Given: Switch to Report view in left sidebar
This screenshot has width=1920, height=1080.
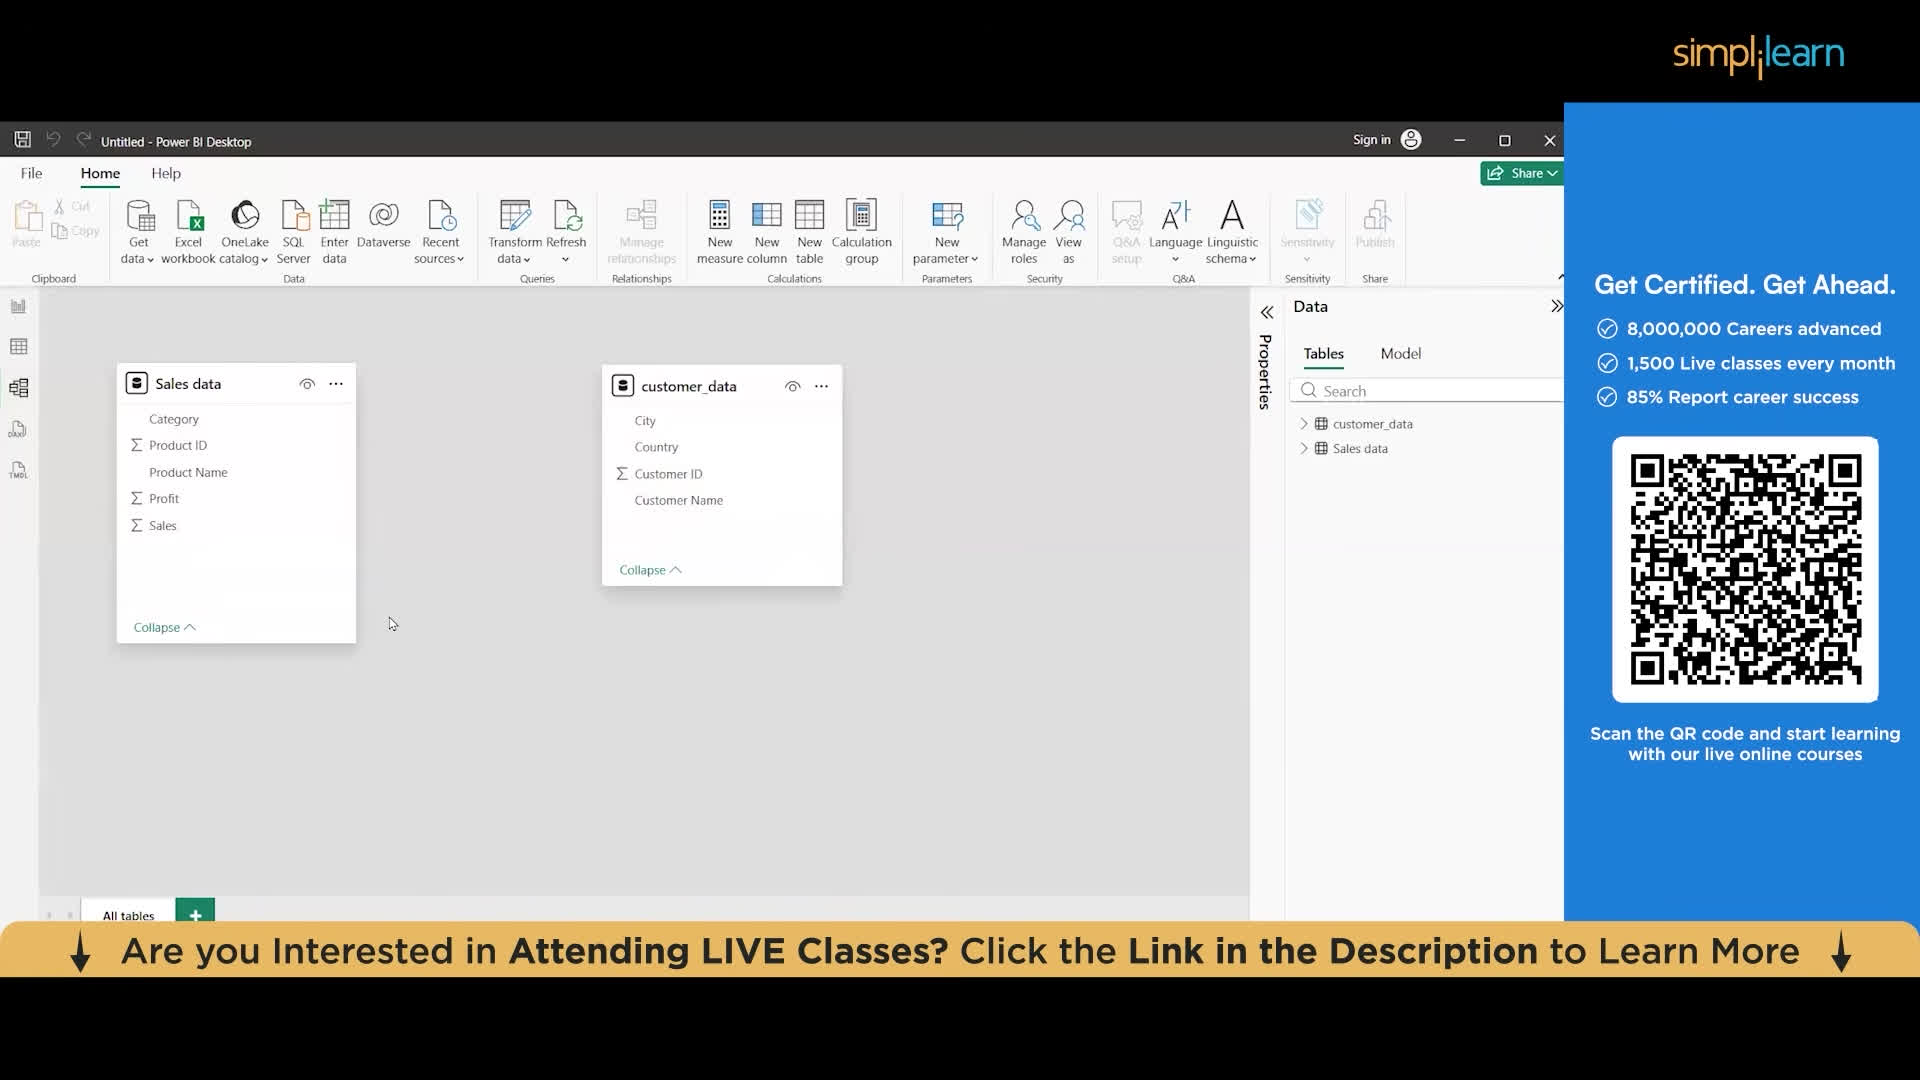Looking at the screenshot, I should [18, 306].
